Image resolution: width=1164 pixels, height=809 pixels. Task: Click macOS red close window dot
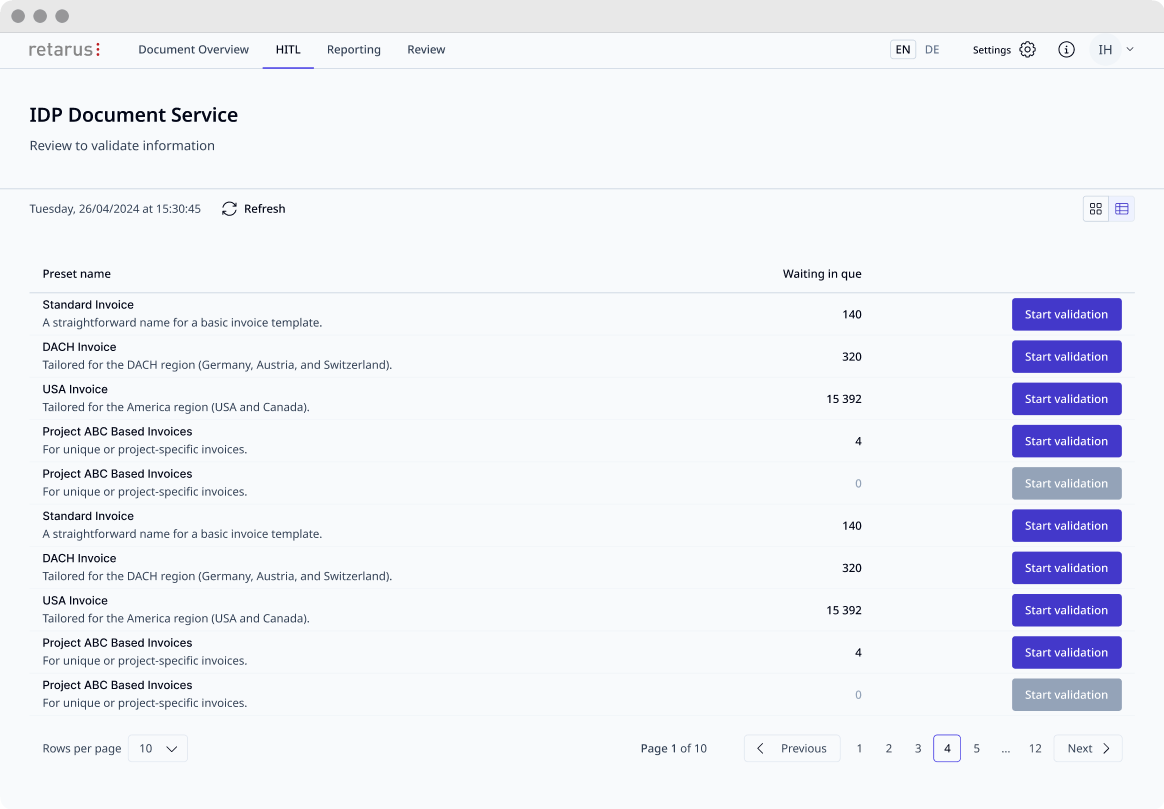tap(19, 16)
